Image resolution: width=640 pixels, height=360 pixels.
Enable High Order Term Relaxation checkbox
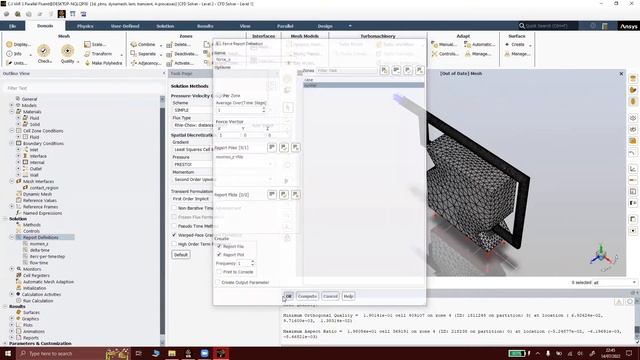pyautogui.click(x=174, y=244)
